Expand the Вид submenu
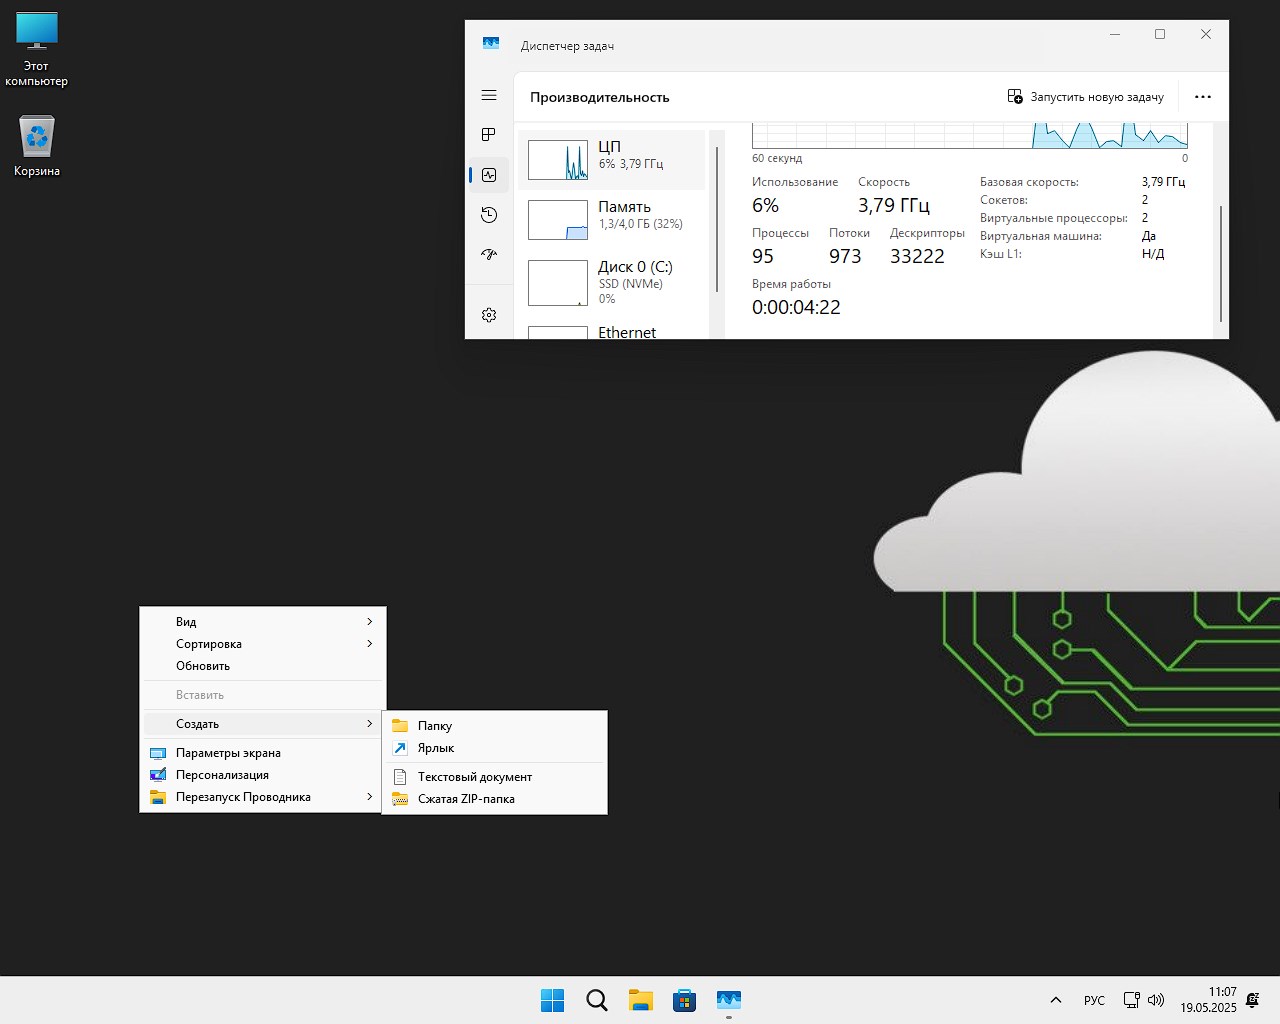 [x=263, y=622]
